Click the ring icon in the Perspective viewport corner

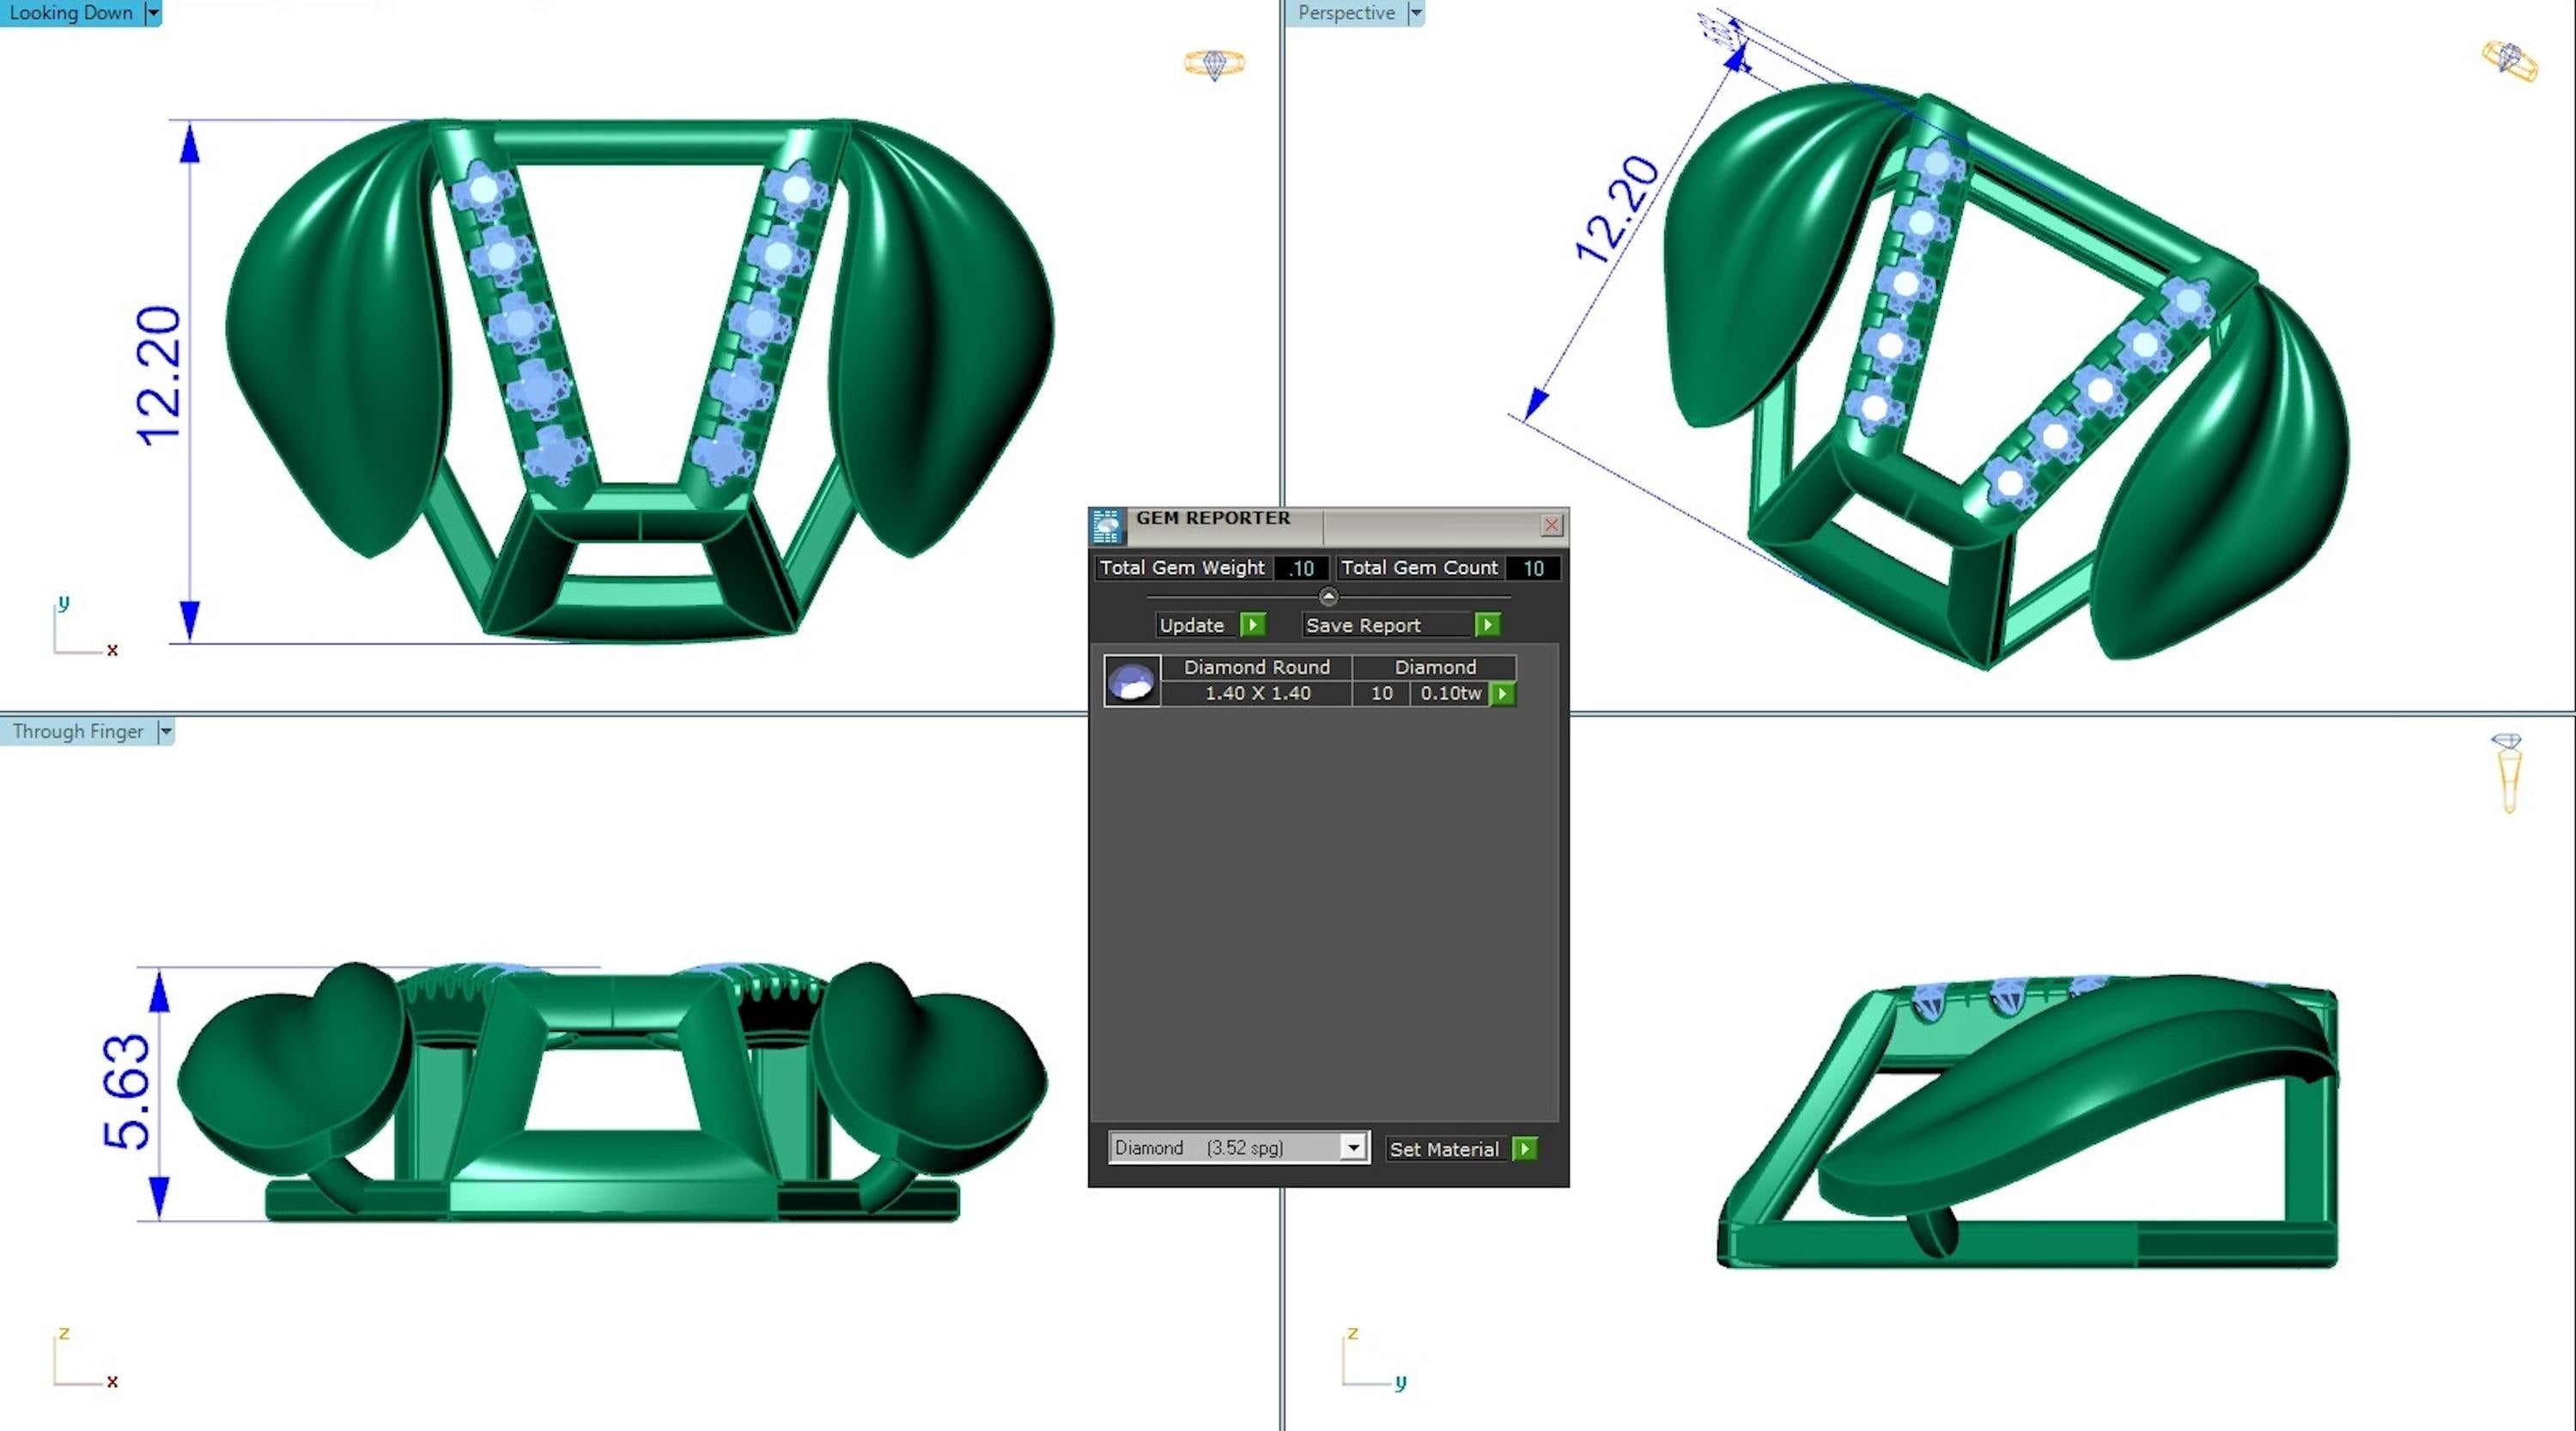coord(2509,60)
